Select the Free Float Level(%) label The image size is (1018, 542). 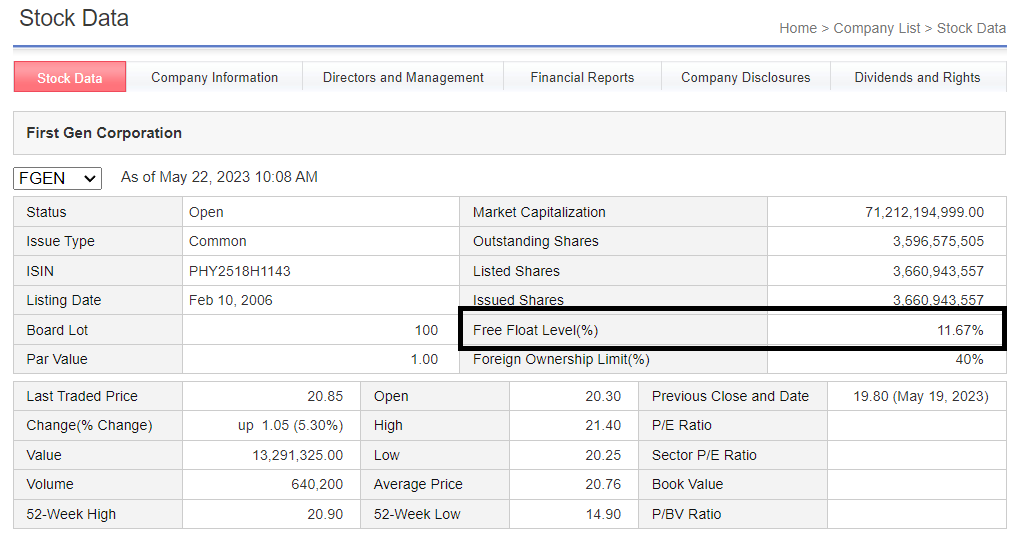(536, 330)
